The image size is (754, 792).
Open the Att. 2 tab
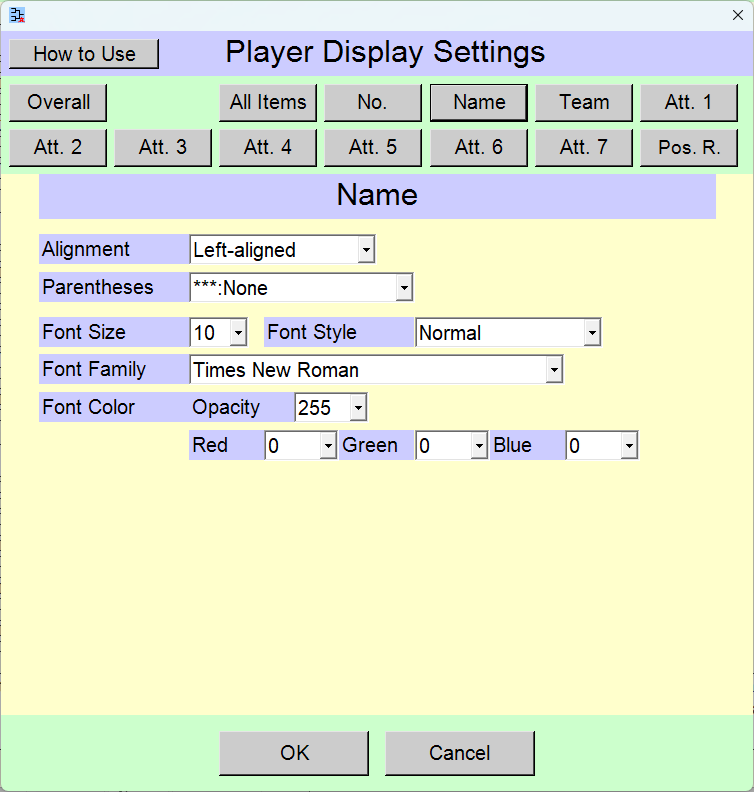point(58,147)
